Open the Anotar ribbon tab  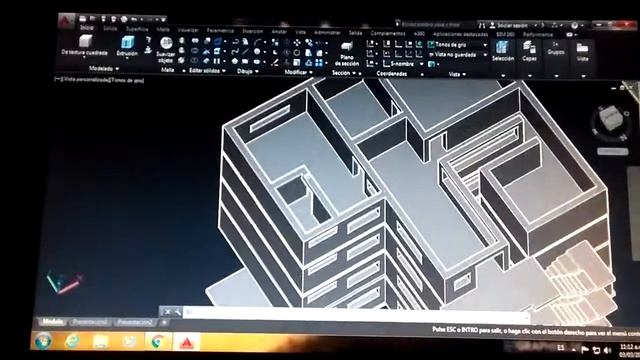(279, 31)
